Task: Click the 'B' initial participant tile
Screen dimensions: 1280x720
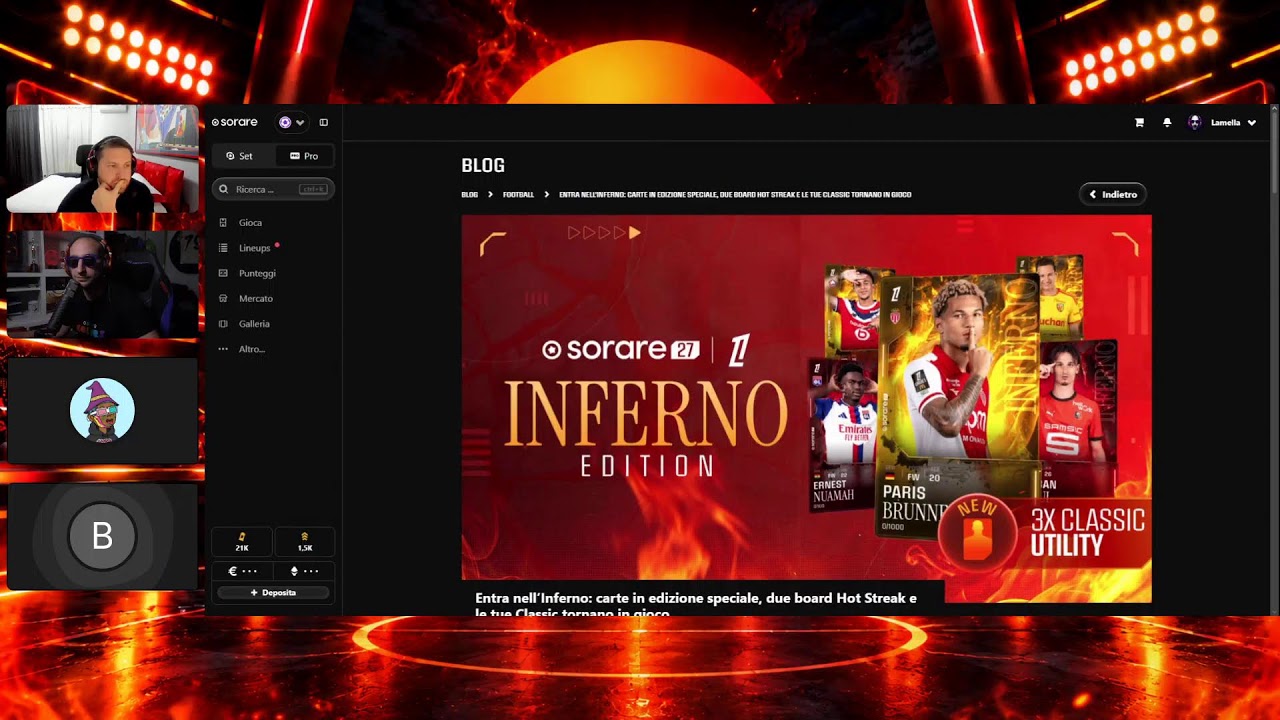Action: (x=103, y=537)
